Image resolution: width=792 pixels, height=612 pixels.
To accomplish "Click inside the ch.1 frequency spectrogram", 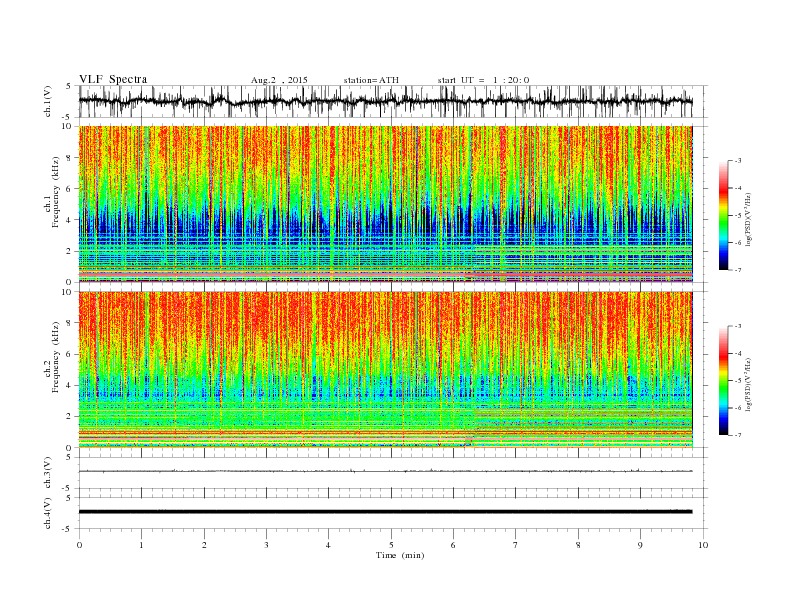I will click(x=385, y=204).
